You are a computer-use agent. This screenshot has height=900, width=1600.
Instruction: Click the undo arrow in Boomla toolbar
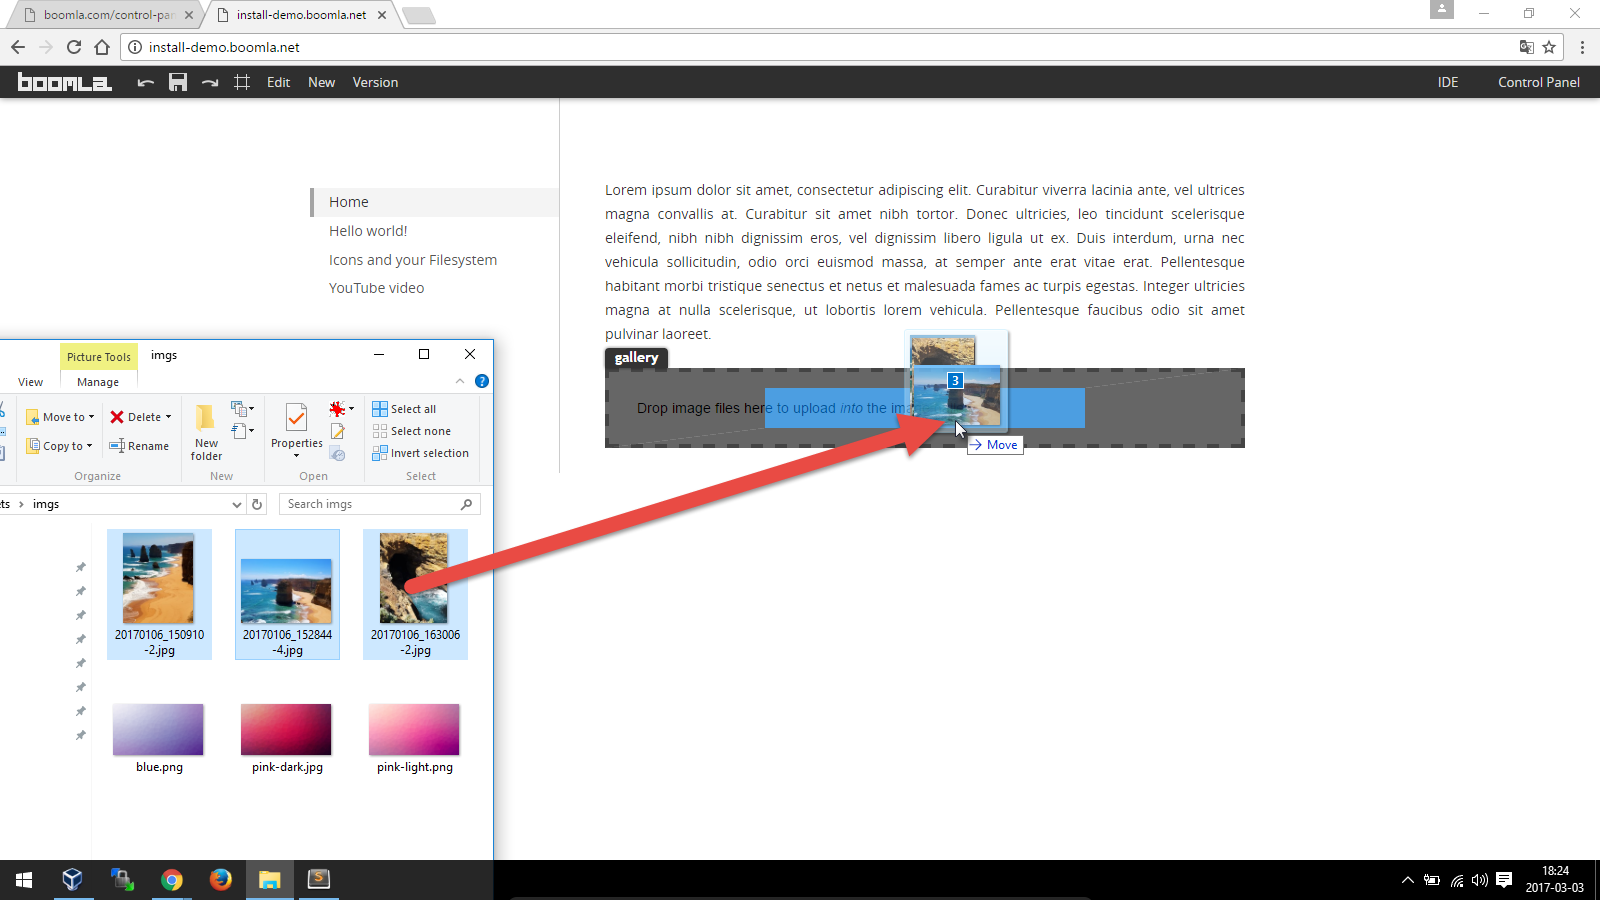pyautogui.click(x=146, y=83)
